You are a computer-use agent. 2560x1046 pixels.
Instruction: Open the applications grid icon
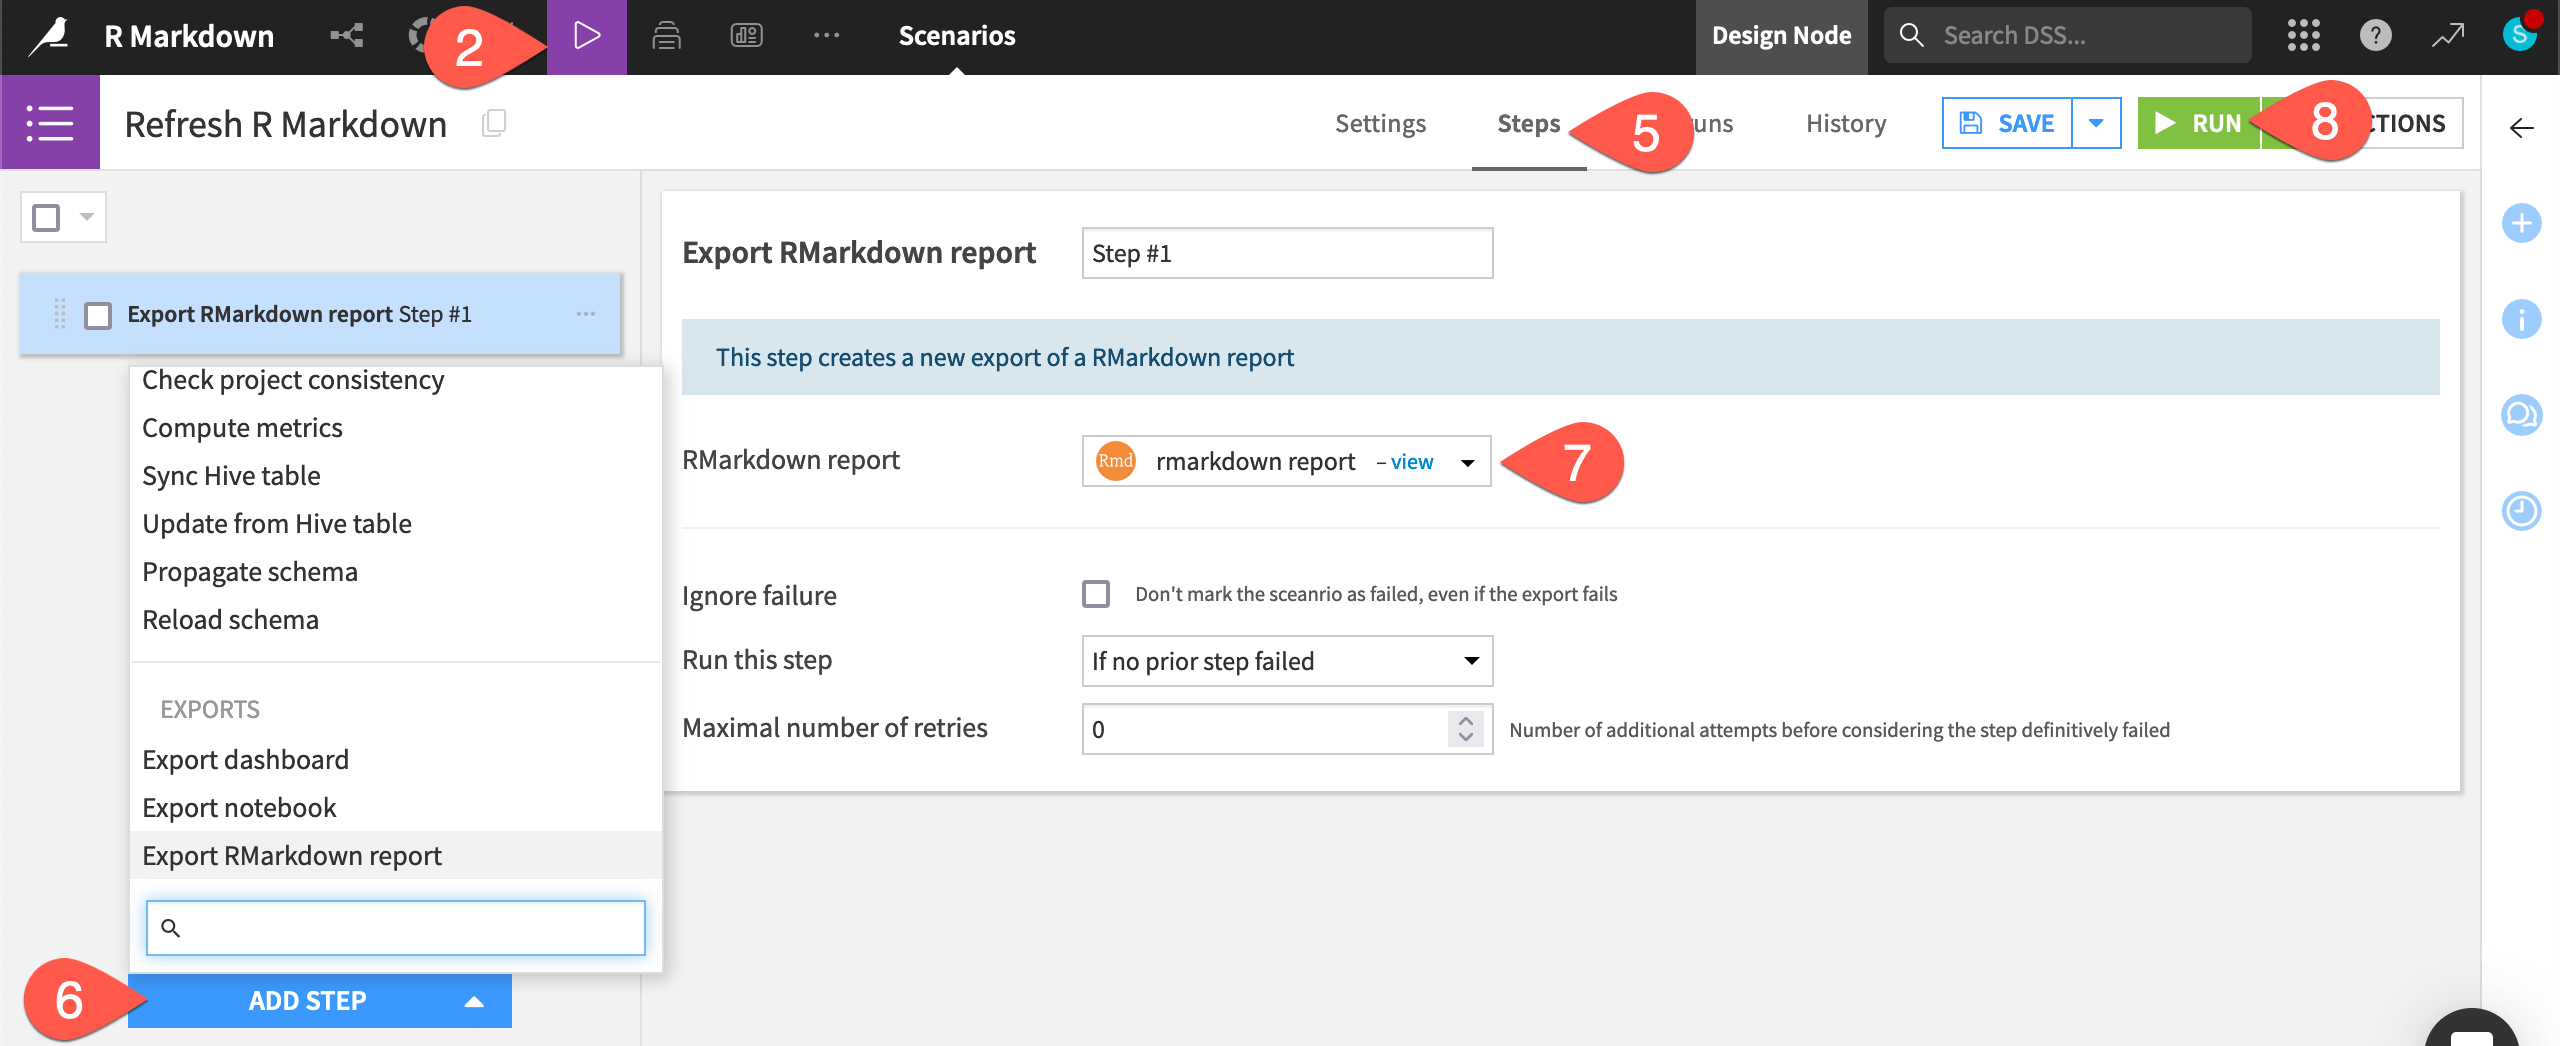[2303, 36]
